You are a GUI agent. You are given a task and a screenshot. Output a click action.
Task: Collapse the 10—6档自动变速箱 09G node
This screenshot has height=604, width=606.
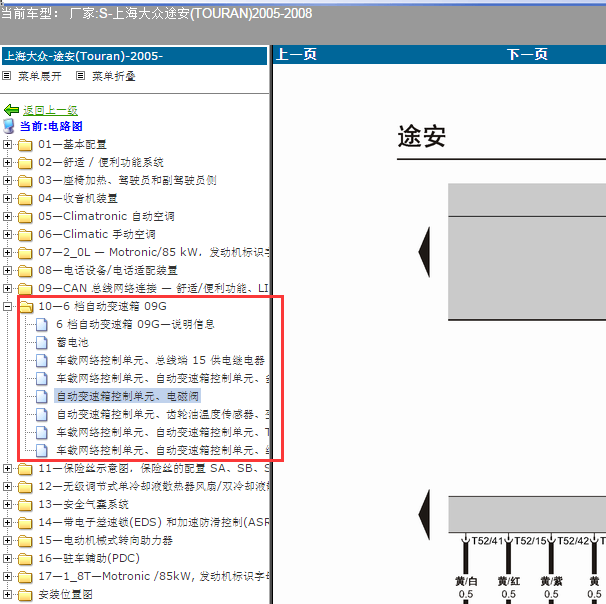point(7,306)
